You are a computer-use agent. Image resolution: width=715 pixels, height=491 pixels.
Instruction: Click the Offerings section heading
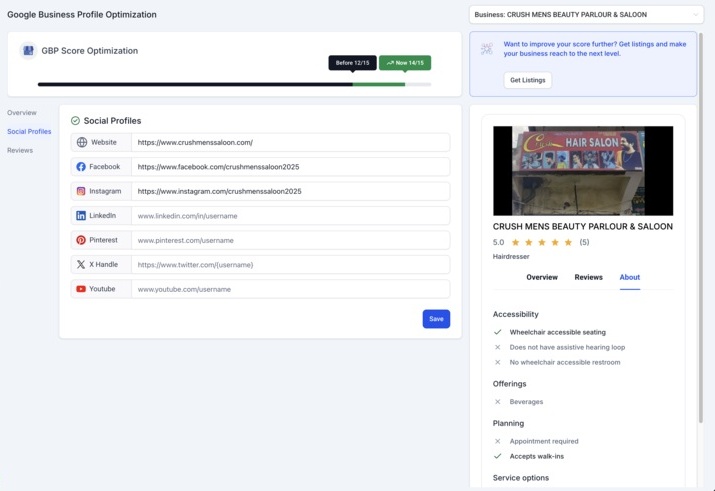[x=509, y=384]
